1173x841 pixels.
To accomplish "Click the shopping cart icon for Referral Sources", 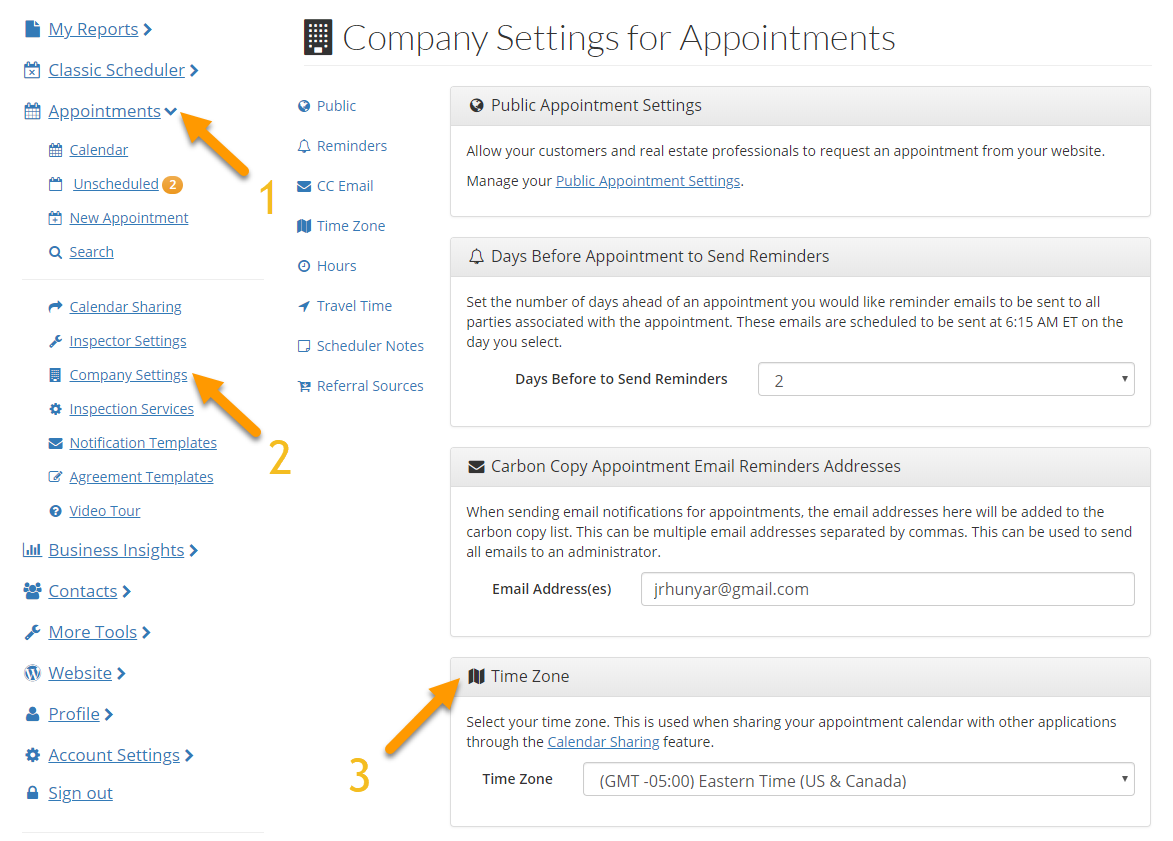I will pyautogui.click(x=304, y=386).
